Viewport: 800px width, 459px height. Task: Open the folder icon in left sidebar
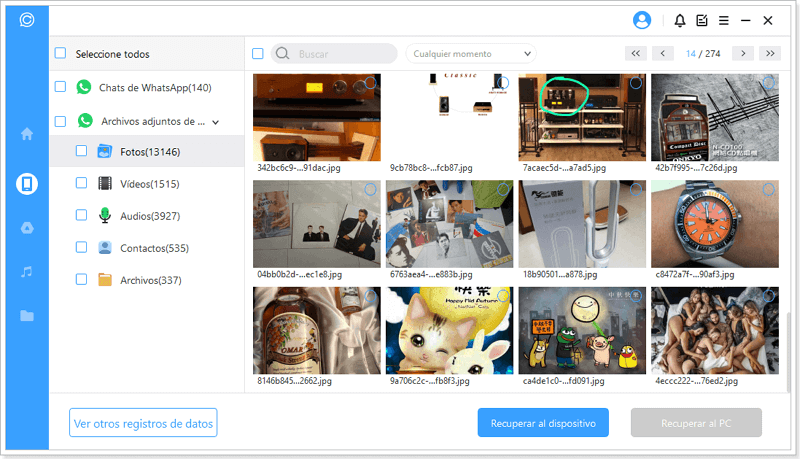click(27, 316)
